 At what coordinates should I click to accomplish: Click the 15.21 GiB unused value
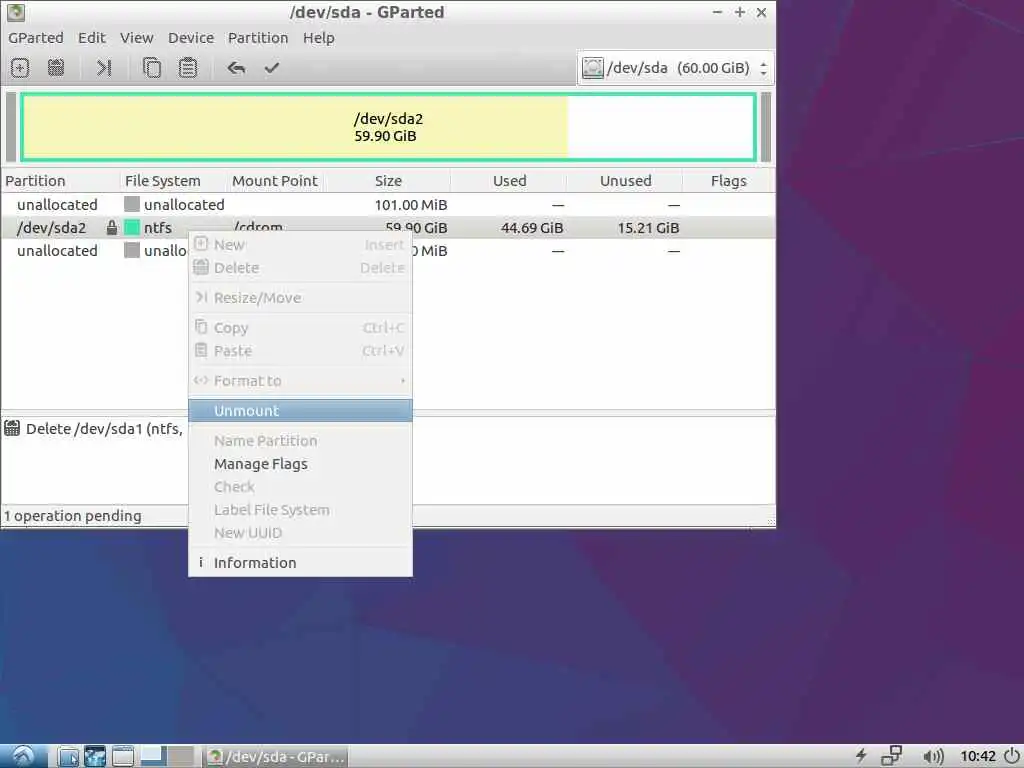coord(648,228)
